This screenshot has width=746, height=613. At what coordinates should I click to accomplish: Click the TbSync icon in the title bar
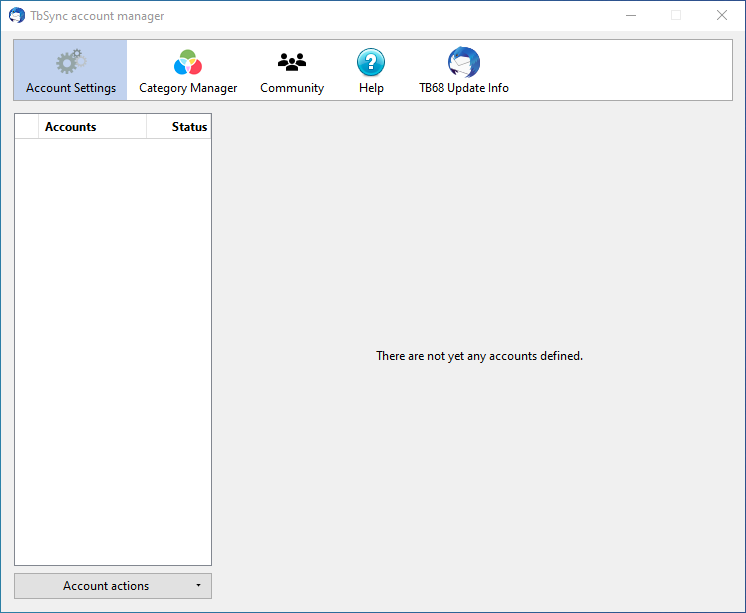[16, 16]
